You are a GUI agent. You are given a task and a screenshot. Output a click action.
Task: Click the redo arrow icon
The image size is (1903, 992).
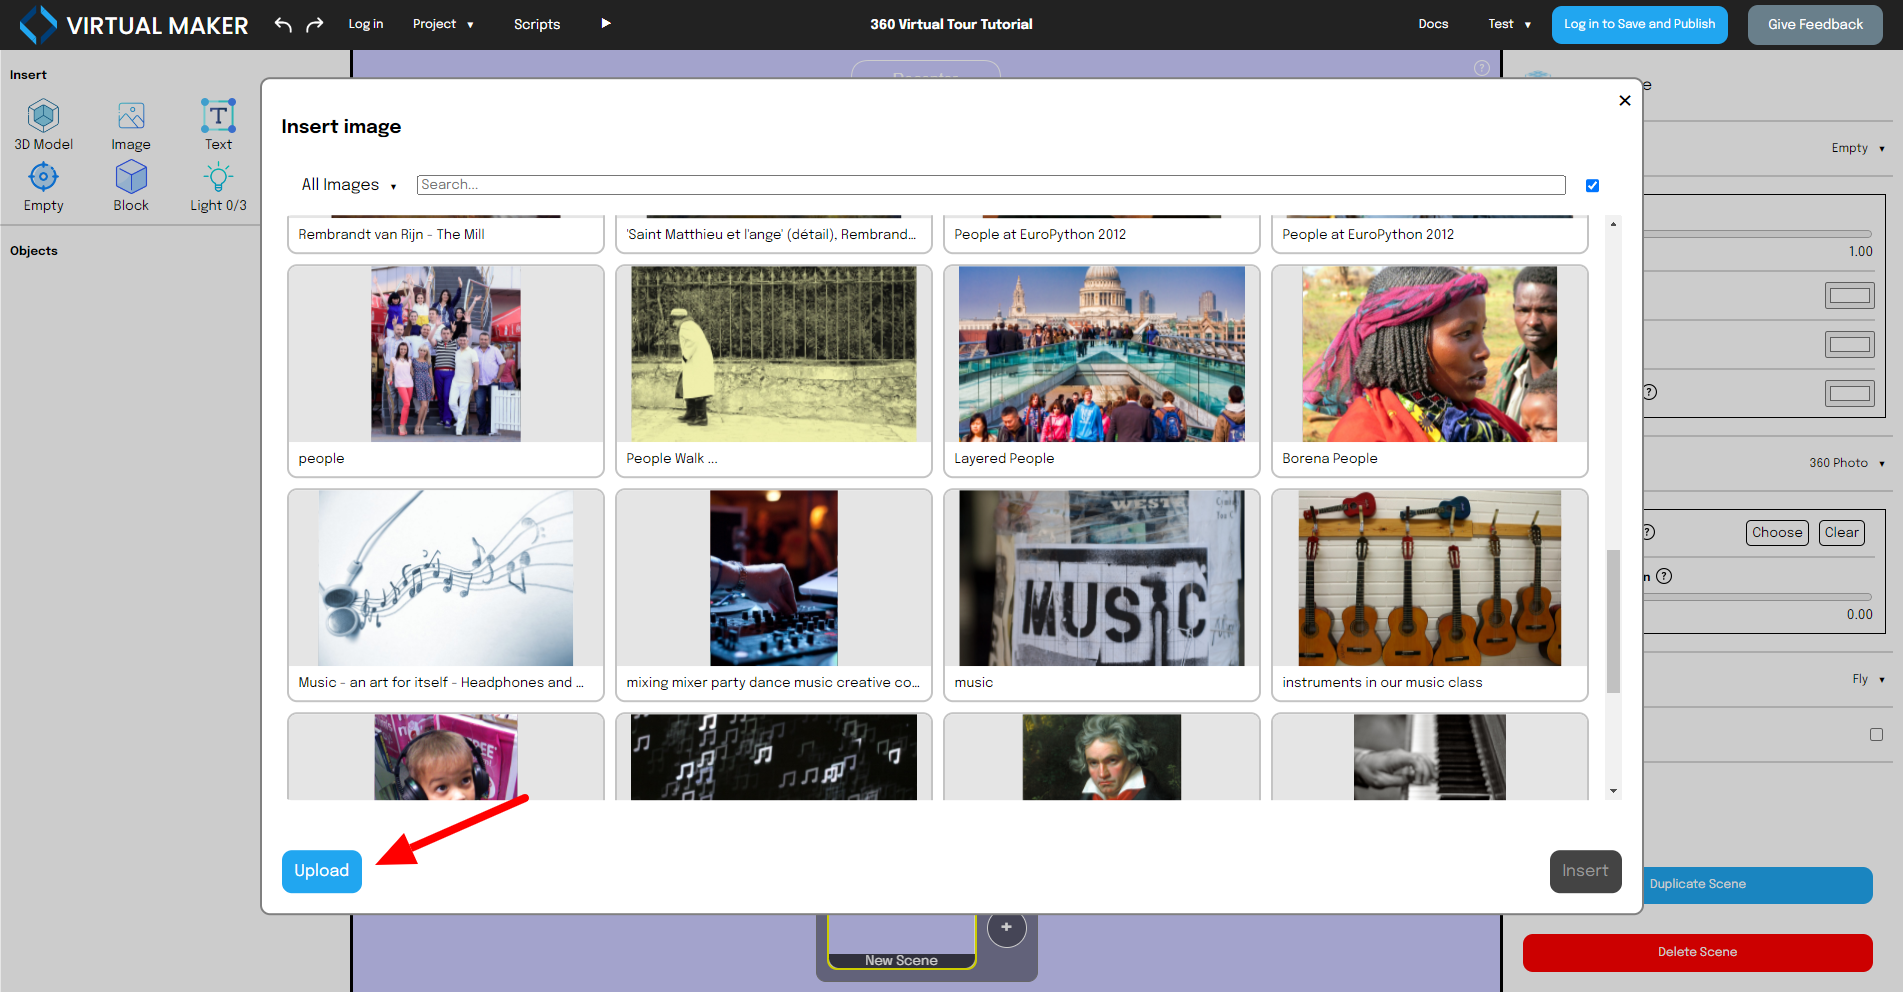click(313, 24)
